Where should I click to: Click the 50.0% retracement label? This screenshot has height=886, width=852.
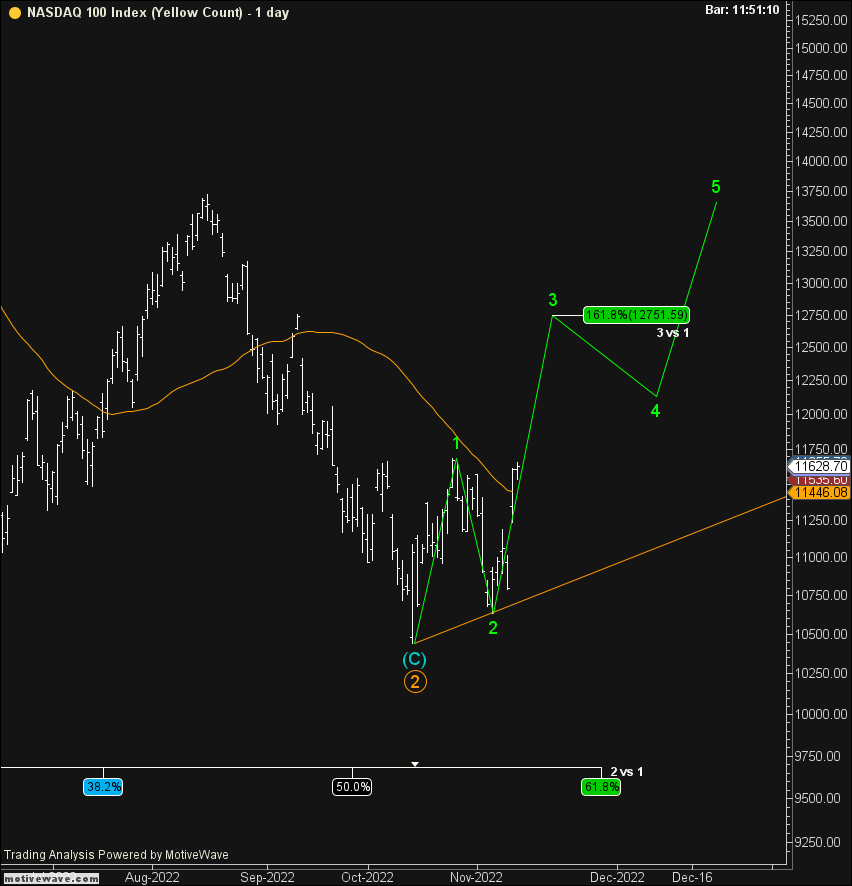pos(353,787)
